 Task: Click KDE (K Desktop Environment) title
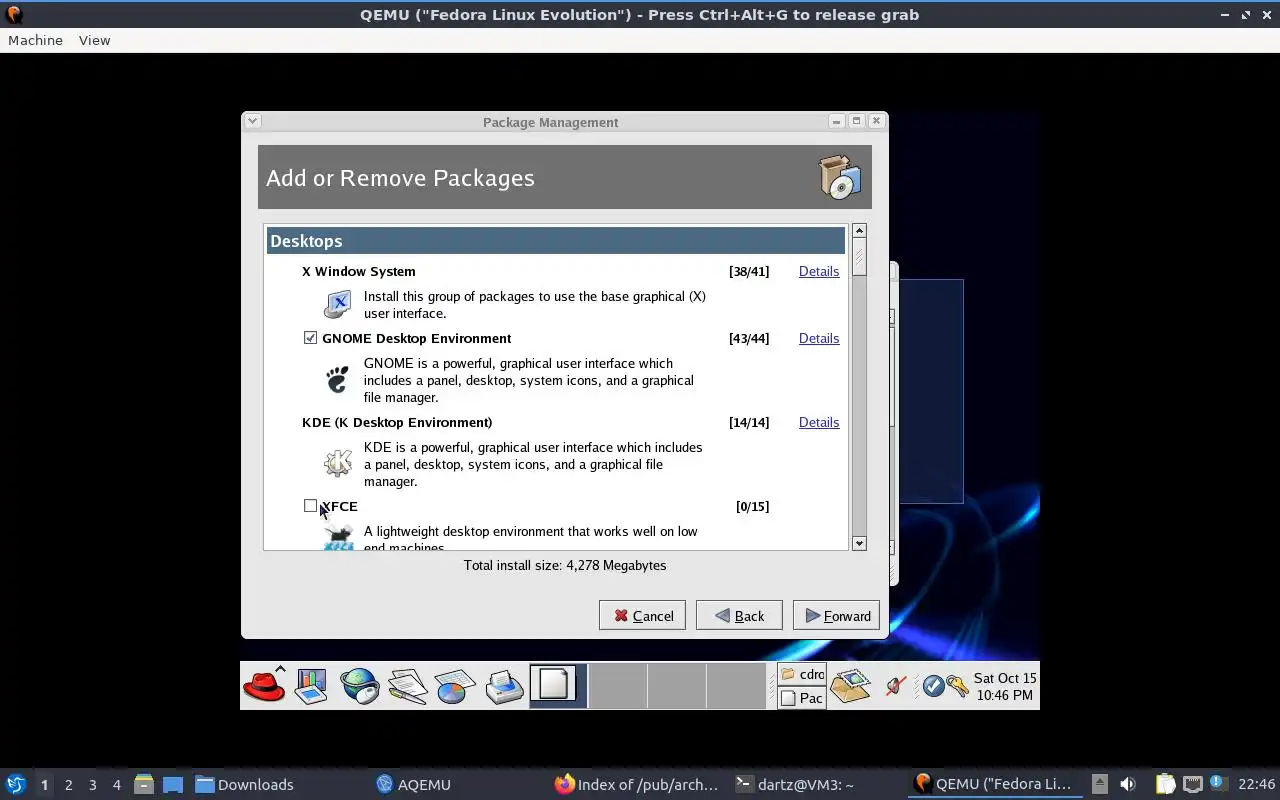[397, 422]
